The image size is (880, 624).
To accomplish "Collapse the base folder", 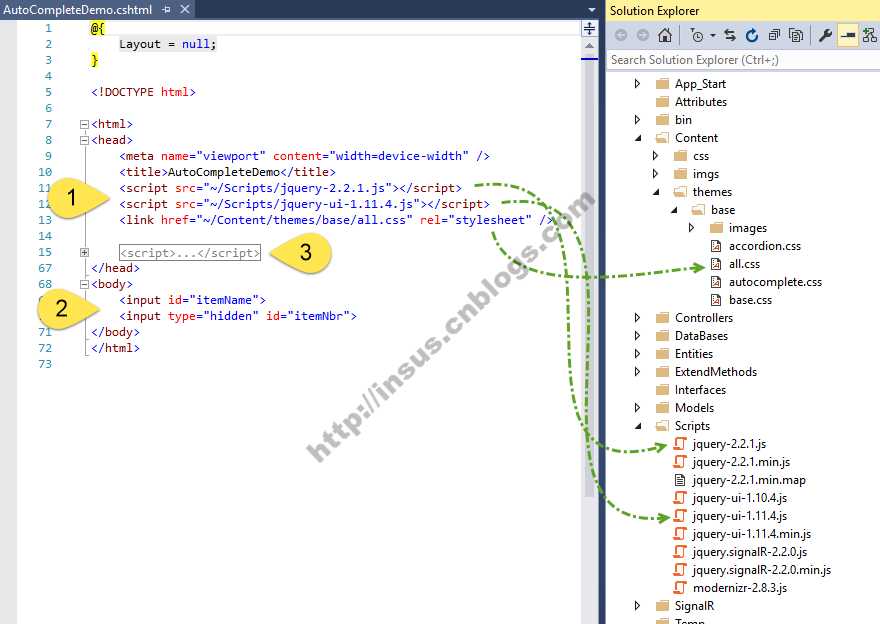I will click(x=674, y=210).
